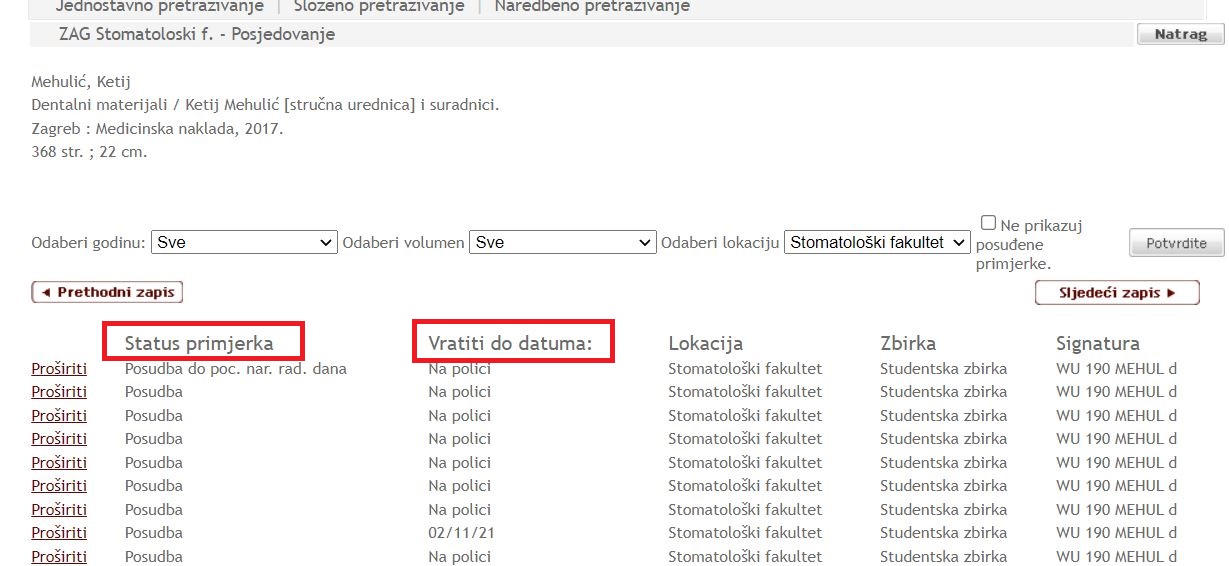Enable 'Ne prikazuj posuđene primjerke' checkbox
This screenshot has width=1229, height=566.
point(988,223)
